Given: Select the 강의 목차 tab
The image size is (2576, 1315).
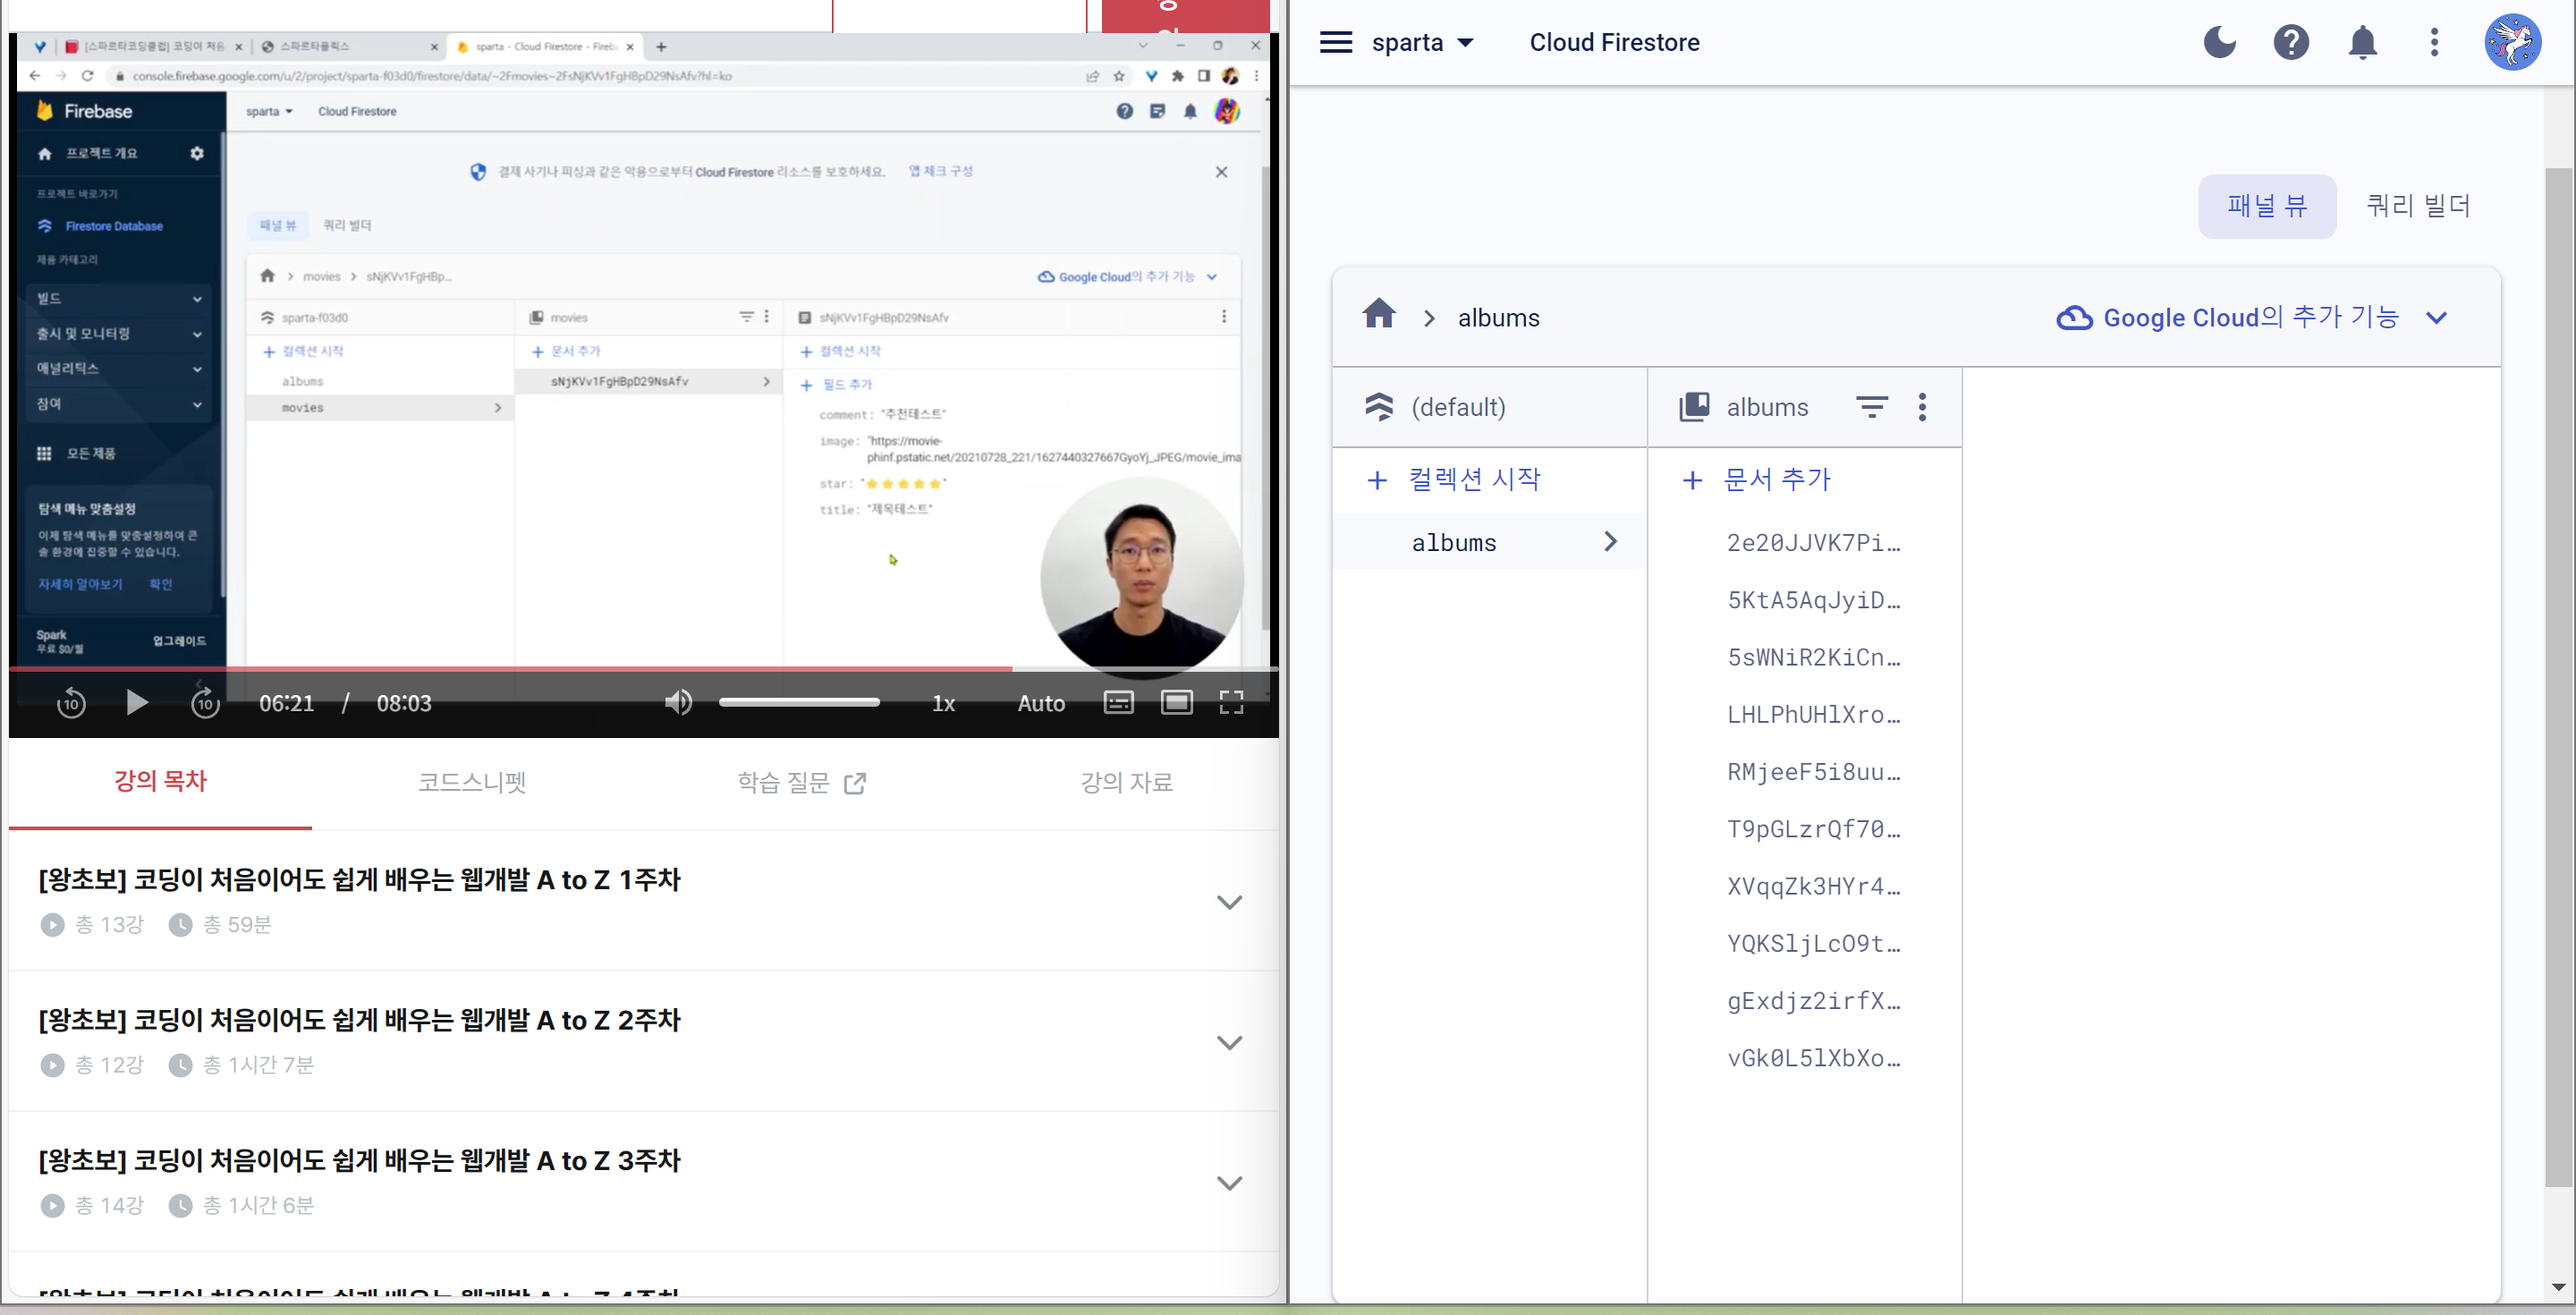Looking at the screenshot, I should (x=160, y=782).
